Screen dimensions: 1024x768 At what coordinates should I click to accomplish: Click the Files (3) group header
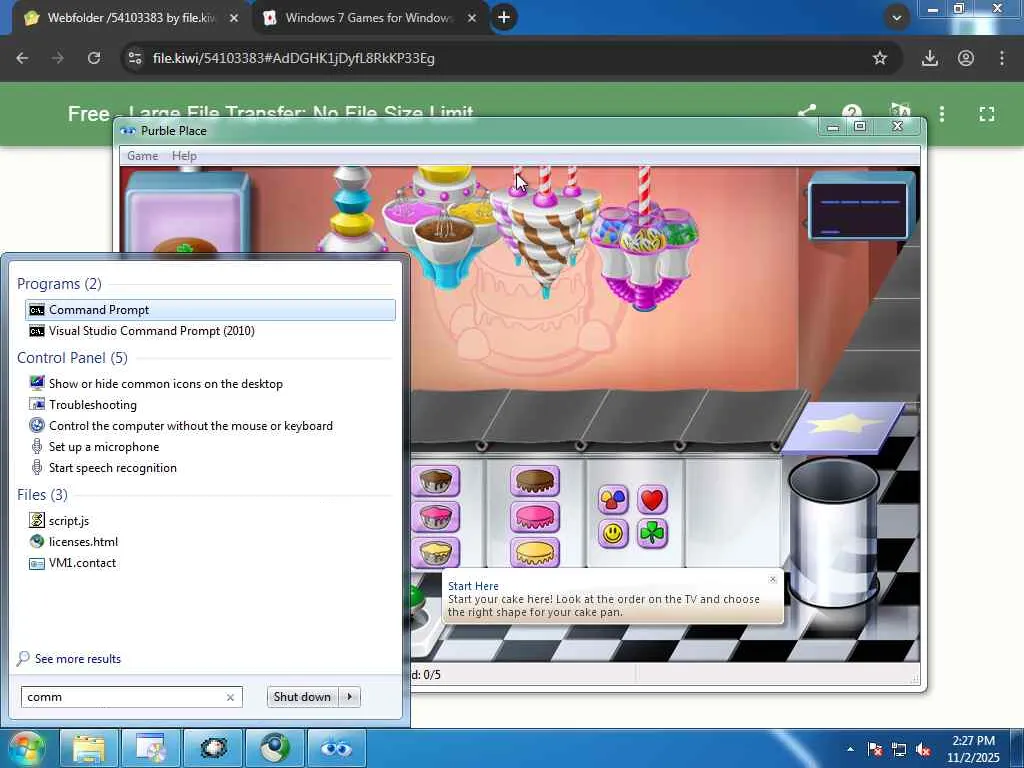pos(42,494)
